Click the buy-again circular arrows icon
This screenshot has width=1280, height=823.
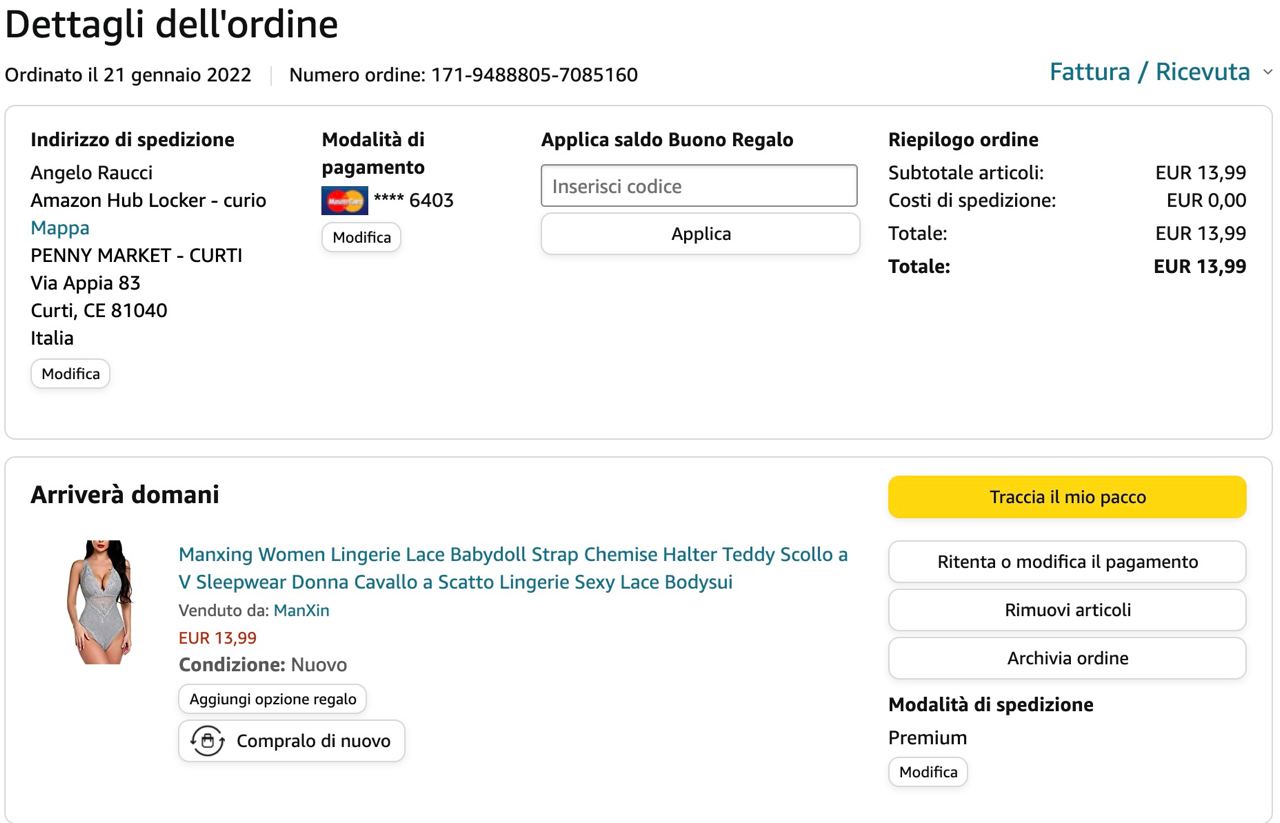click(x=207, y=741)
